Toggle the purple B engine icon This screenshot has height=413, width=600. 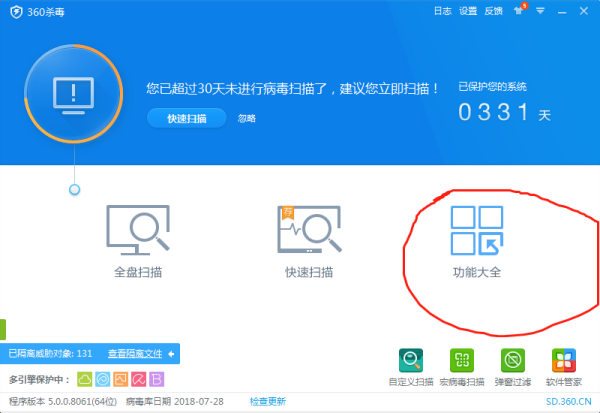157,379
